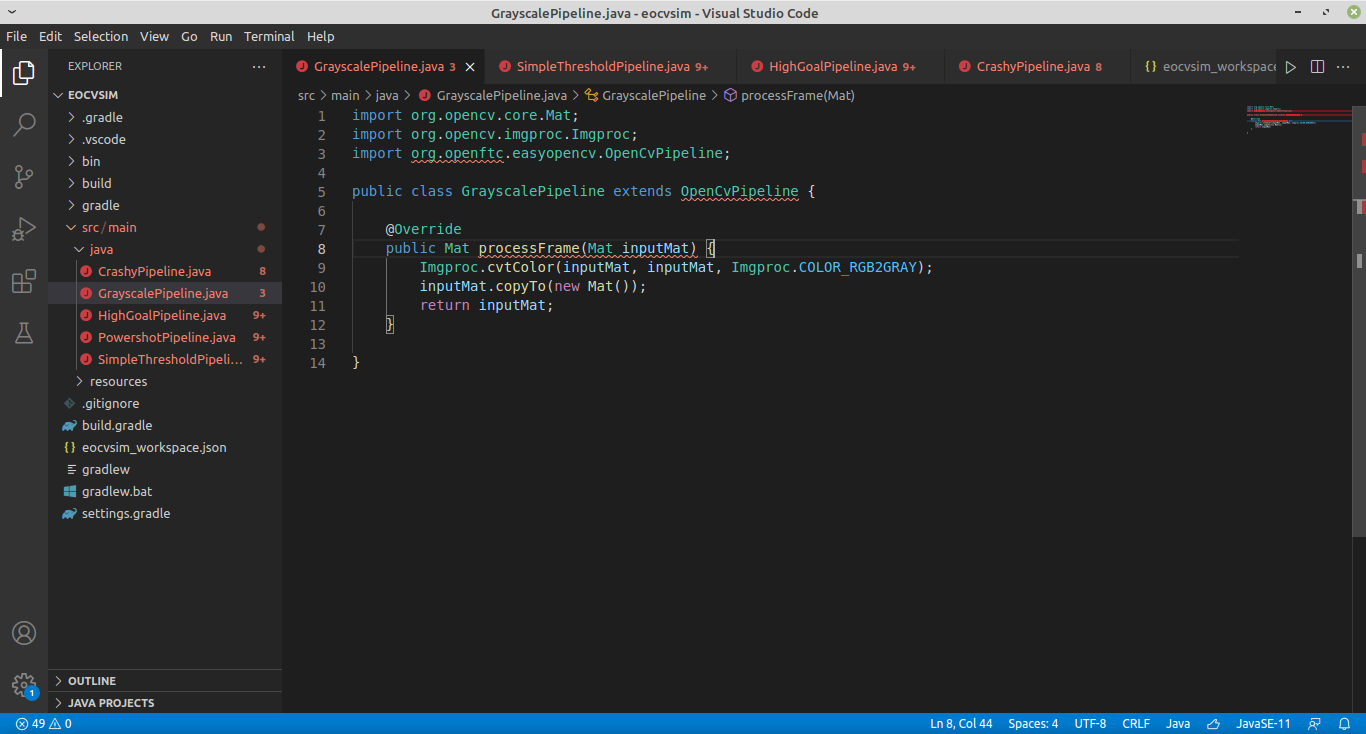
Task: Open the Selection menu
Action: click(101, 36)
